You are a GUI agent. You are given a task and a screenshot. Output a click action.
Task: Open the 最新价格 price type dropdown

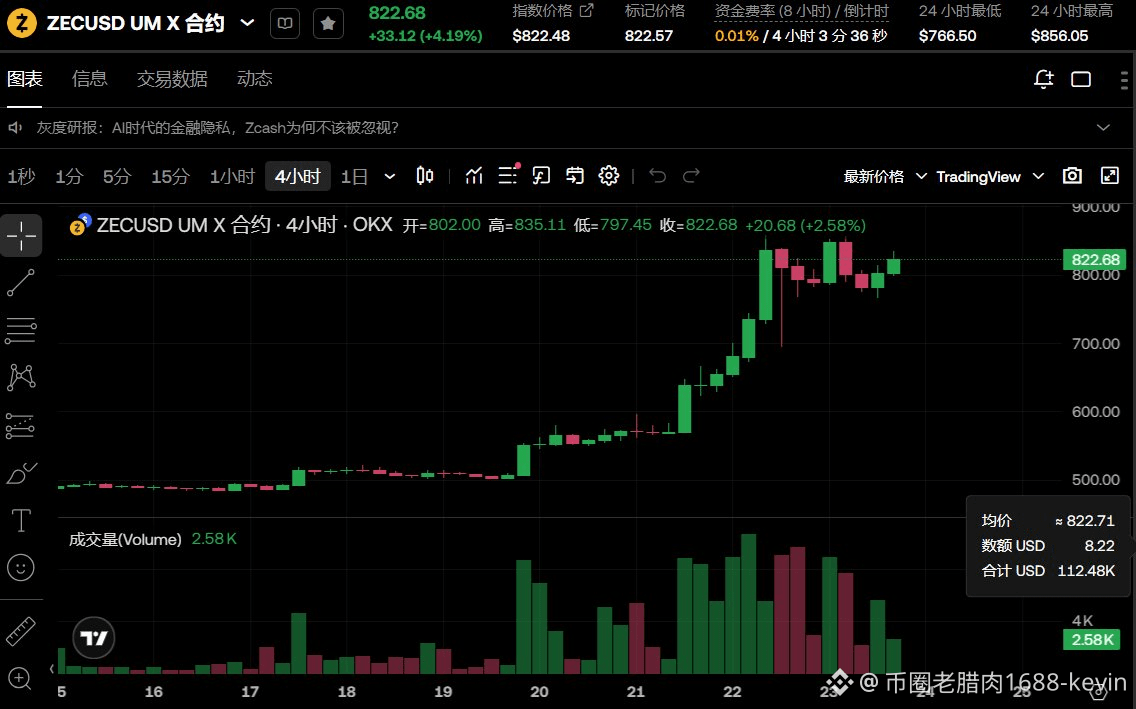click(885, 177)
